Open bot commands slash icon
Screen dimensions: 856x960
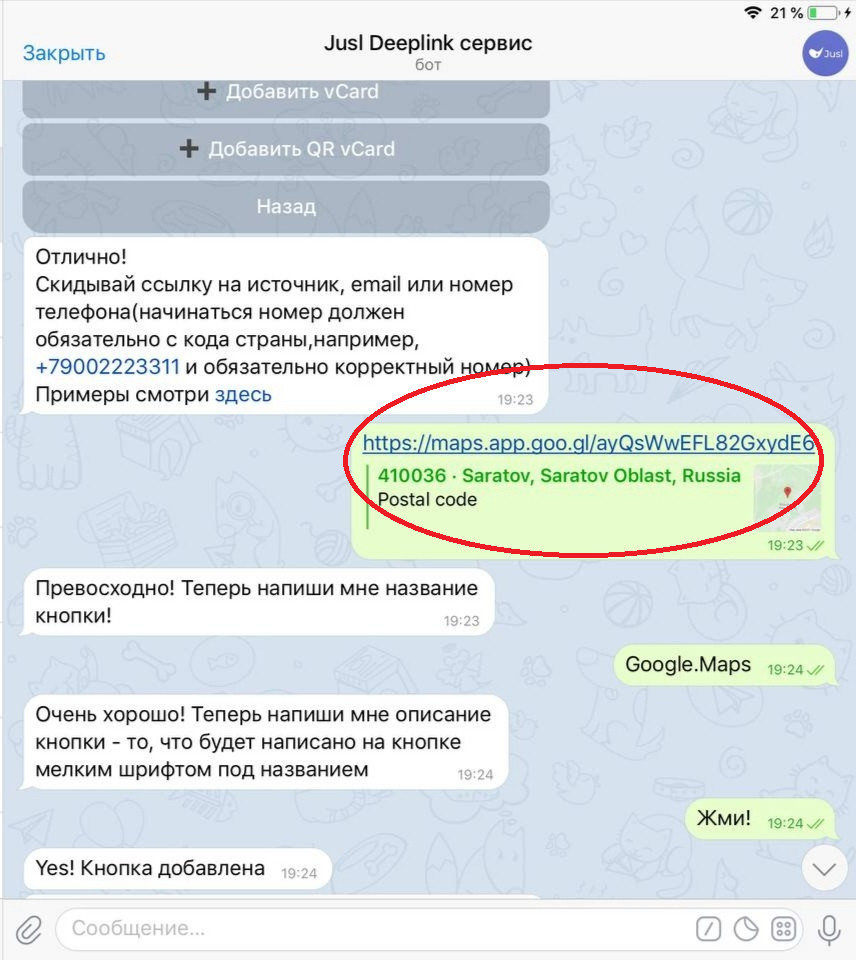click(x=708, y=929)
